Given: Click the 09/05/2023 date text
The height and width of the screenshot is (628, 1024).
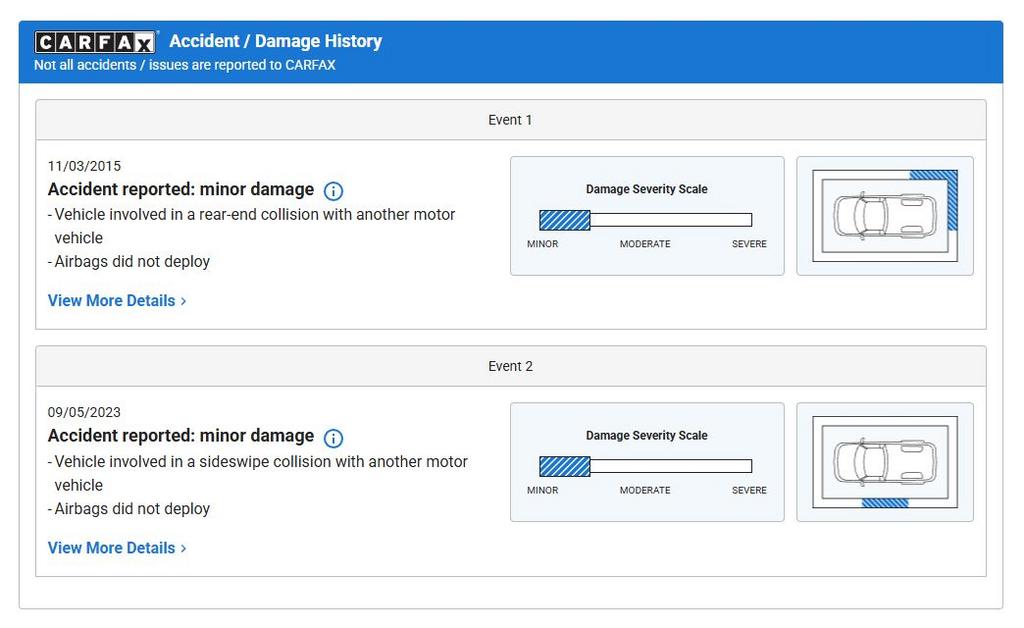Looking at the screenshot, I should (84, 412).
